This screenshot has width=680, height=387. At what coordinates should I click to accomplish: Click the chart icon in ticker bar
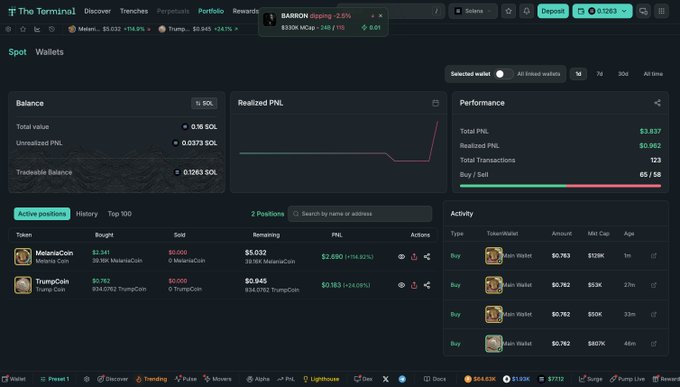[x=37, y=29]
